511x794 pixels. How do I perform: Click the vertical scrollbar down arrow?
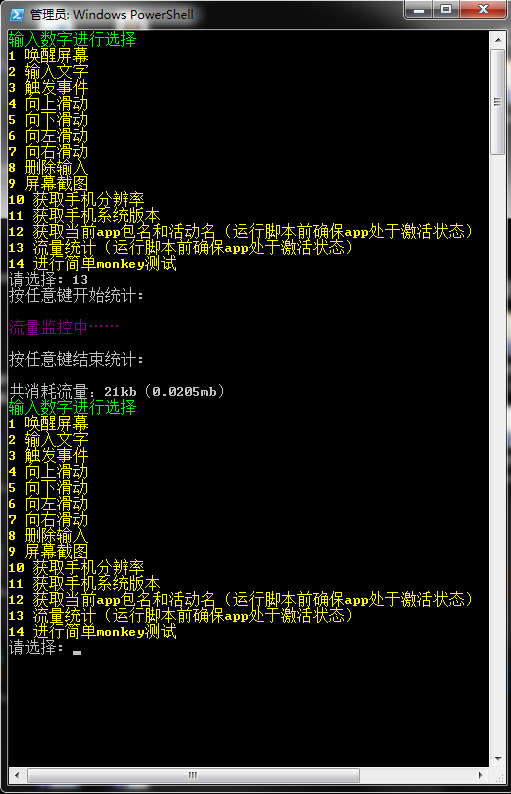(x=498, y=758)
